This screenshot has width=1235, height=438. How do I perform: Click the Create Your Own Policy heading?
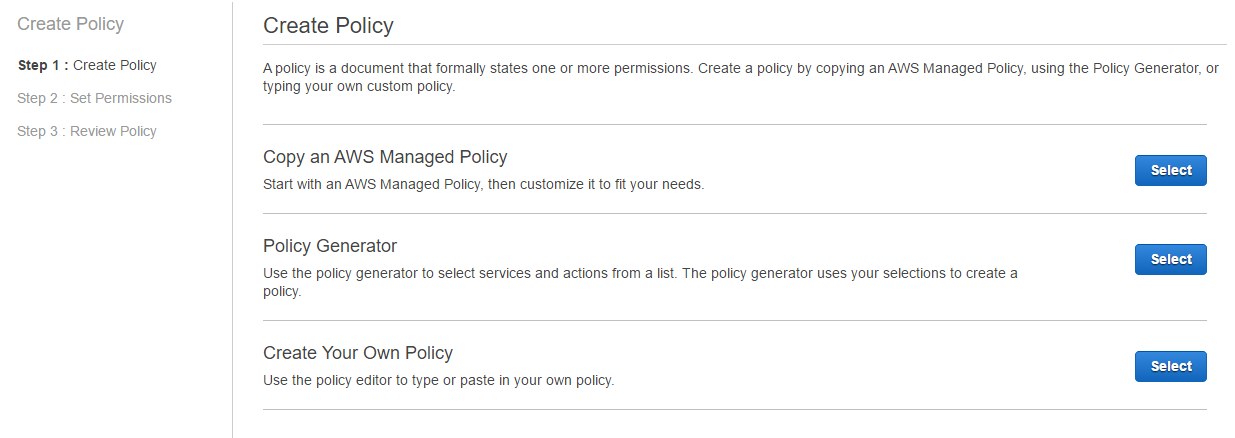click(x=358, y=353)
